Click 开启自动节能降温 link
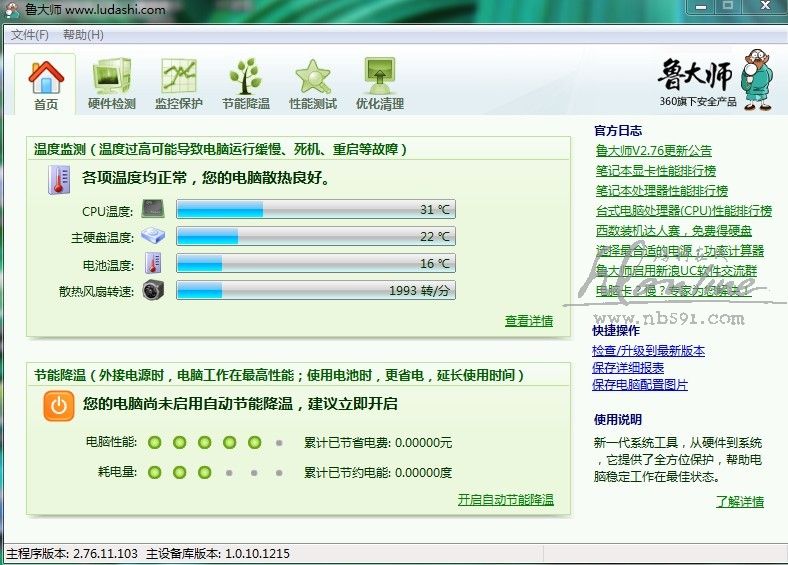 click(505, 500)
